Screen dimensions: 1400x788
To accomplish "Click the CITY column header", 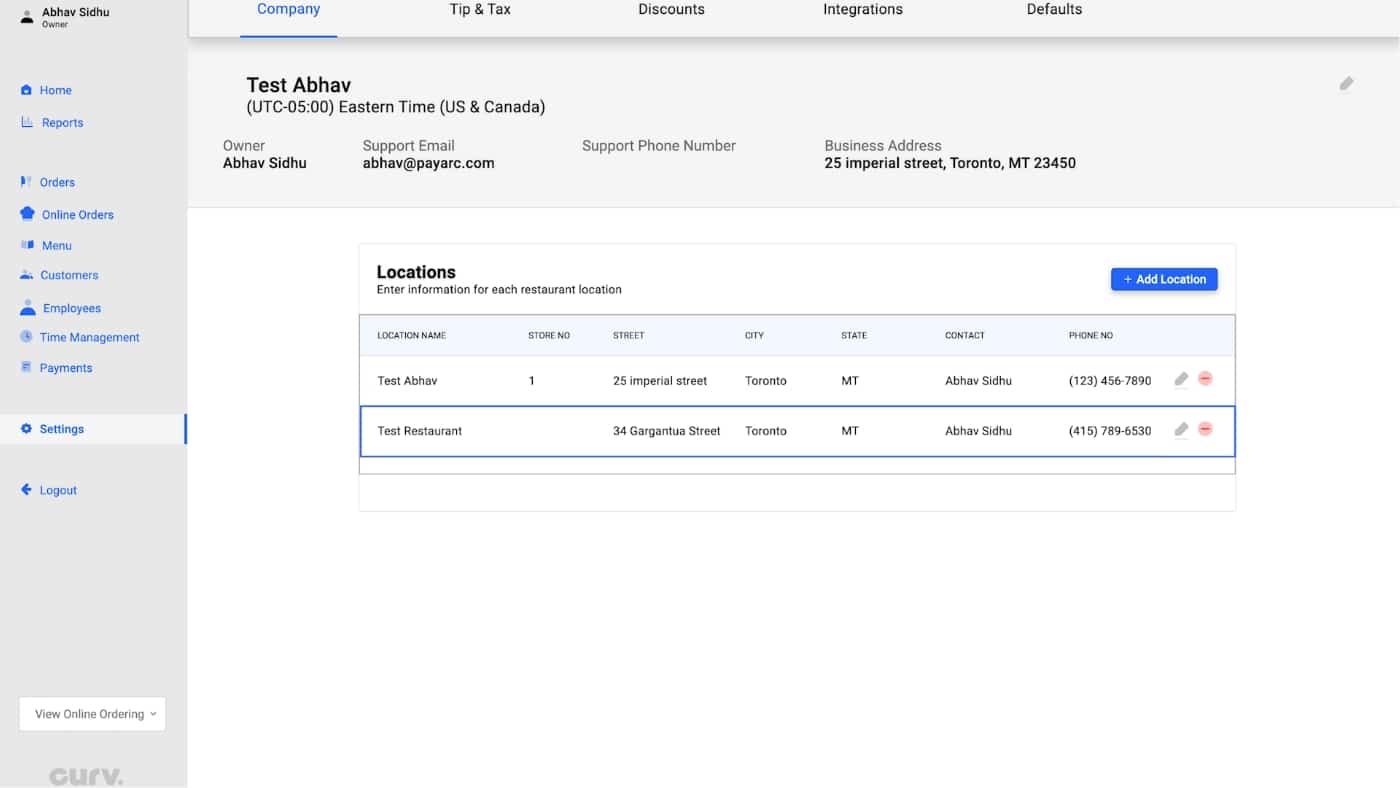I will 754,335.
